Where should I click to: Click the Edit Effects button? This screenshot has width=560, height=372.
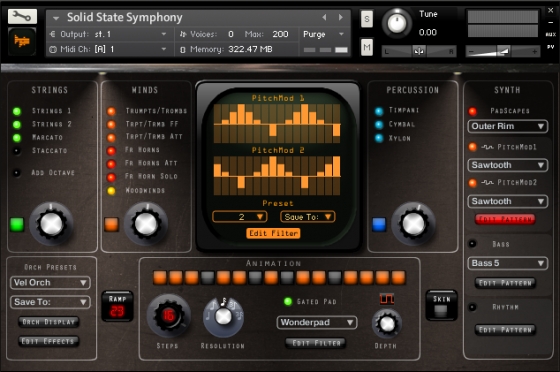click(49, 341)
